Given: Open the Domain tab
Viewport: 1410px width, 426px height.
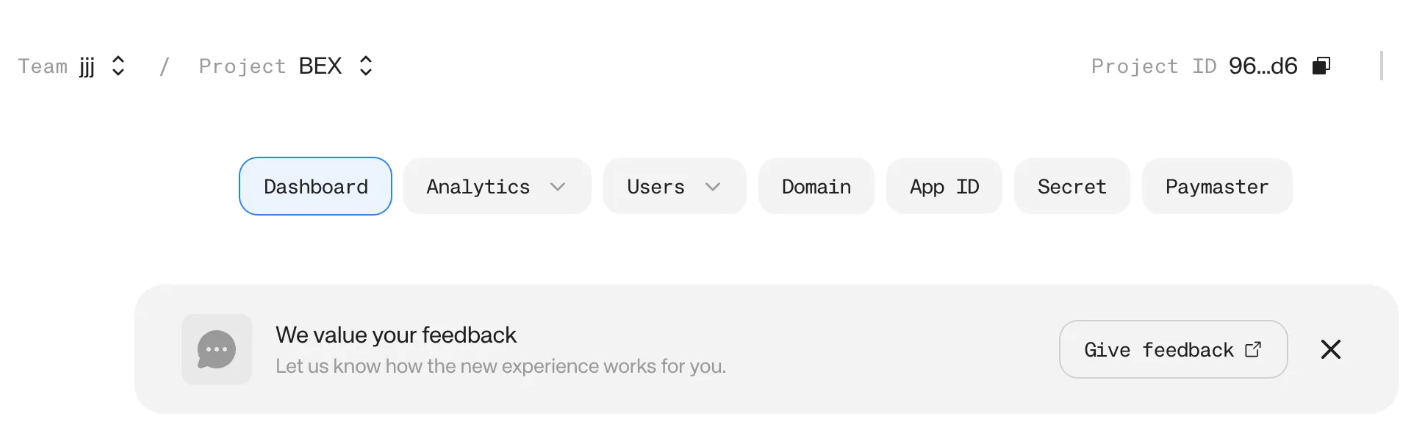Looking at the screenshot, I should [x=816, y=186].
